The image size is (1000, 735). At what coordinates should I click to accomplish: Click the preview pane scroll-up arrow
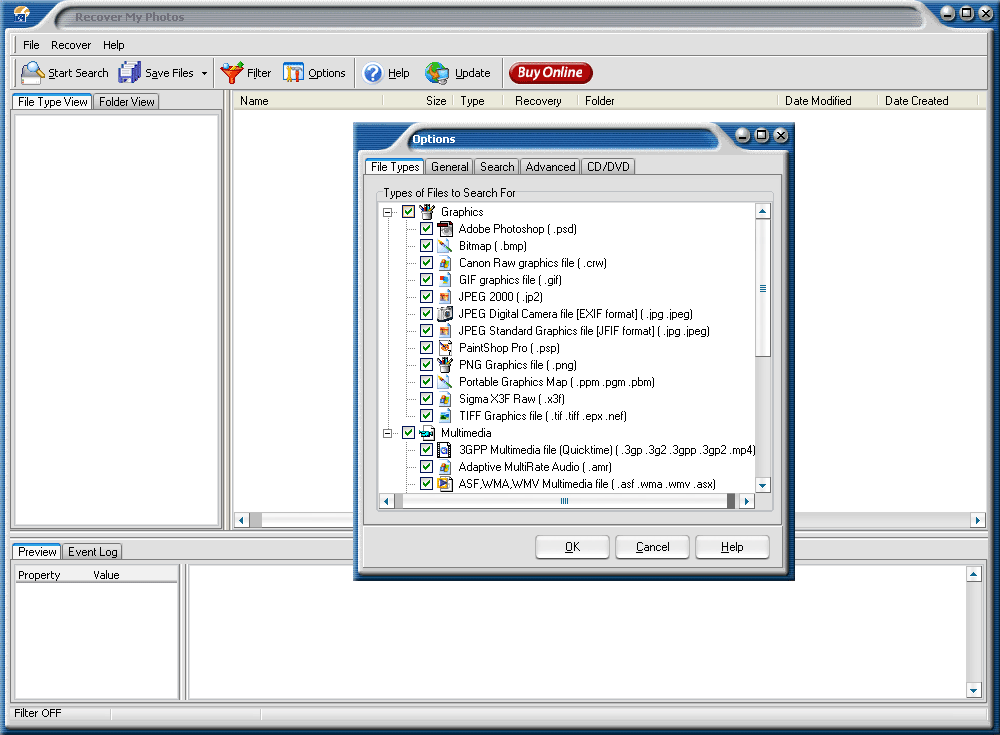973,575
